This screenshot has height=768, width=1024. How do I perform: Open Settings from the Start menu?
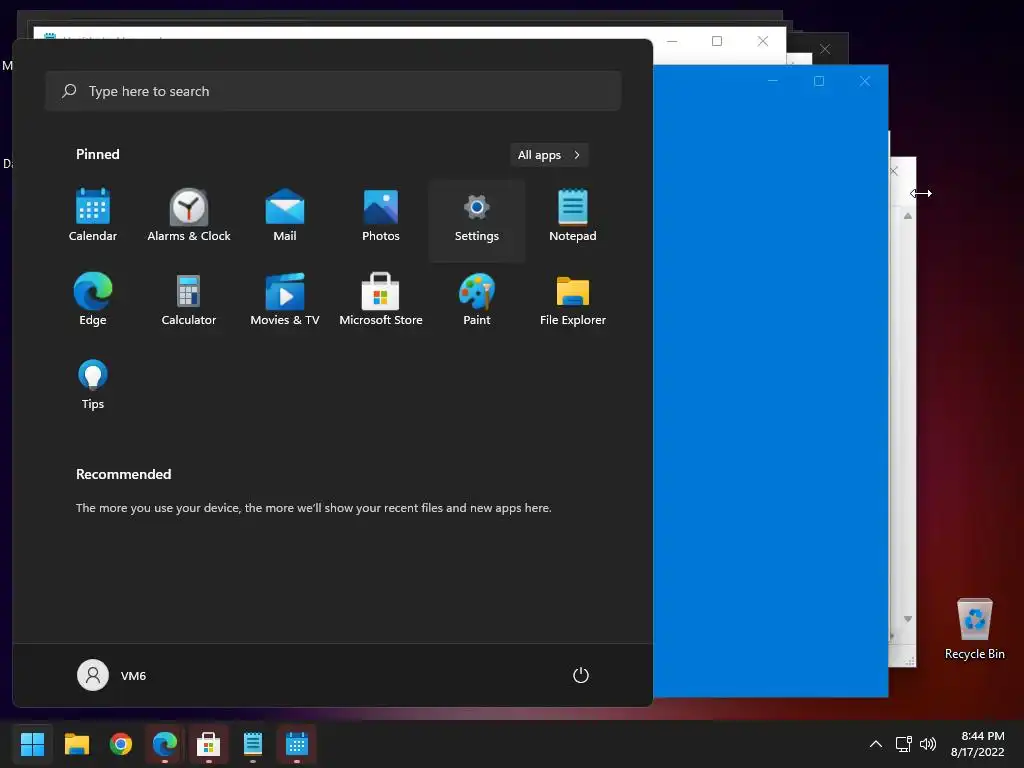[x=477, y=220]
